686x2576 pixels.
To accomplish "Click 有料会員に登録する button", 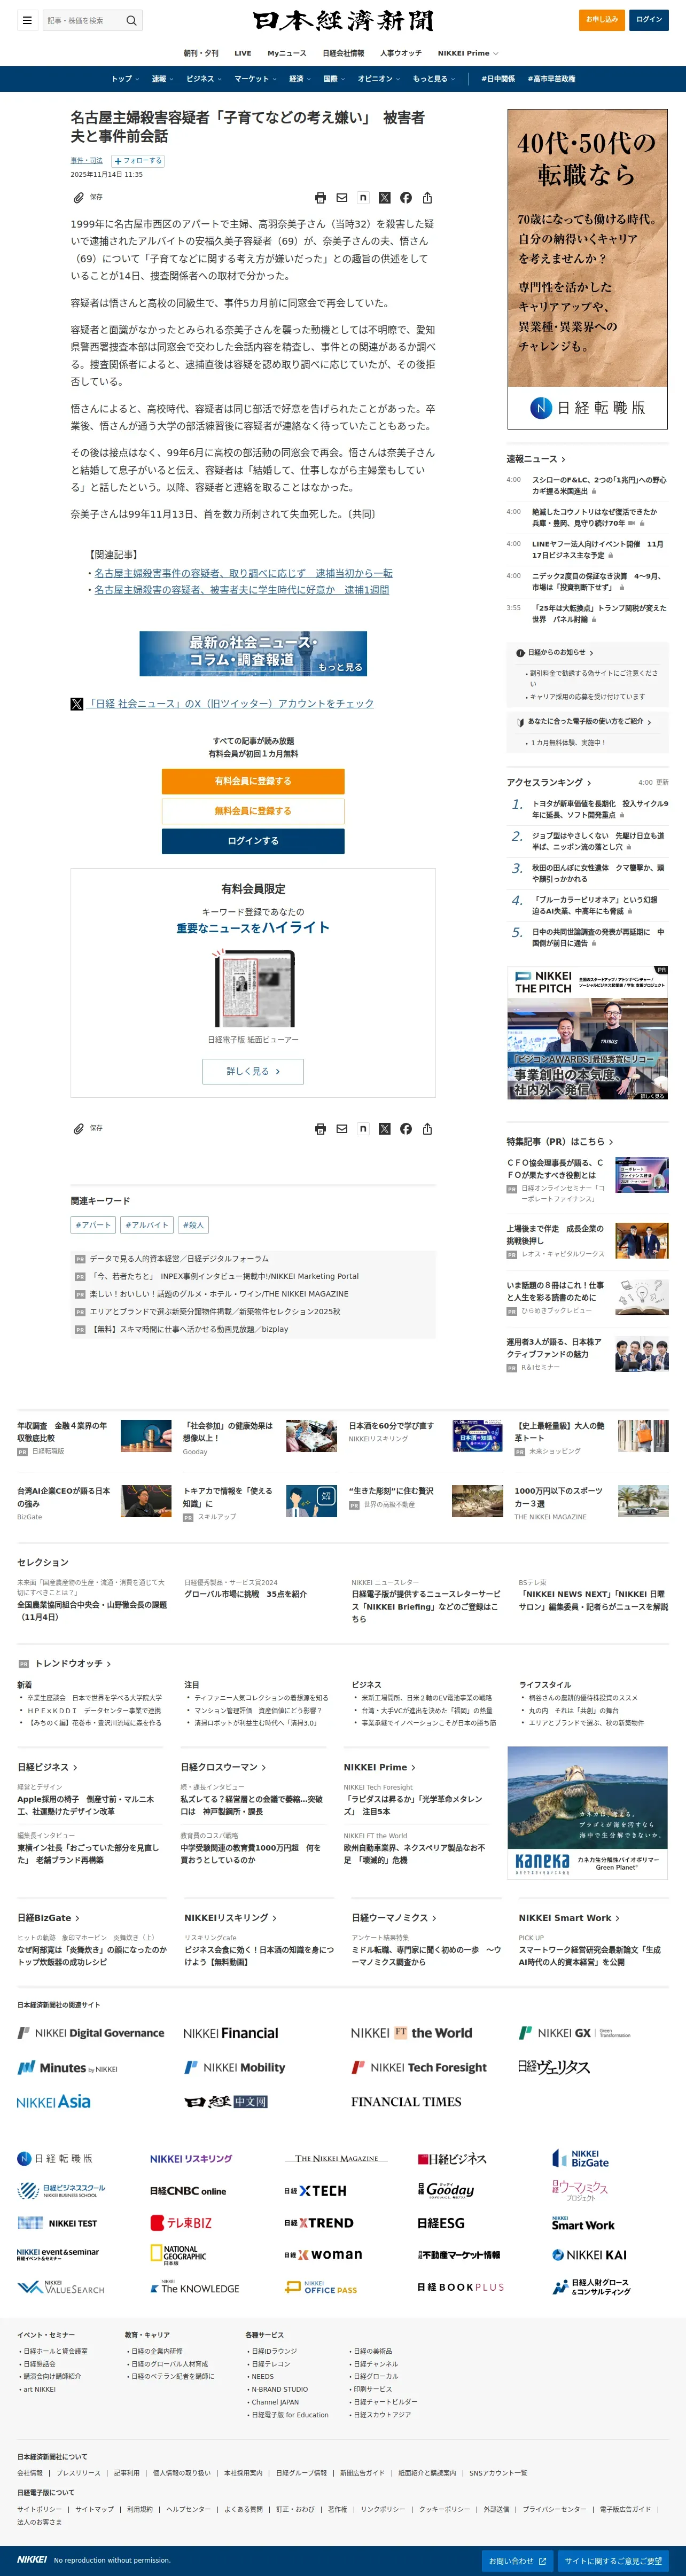I will [253, 781].
